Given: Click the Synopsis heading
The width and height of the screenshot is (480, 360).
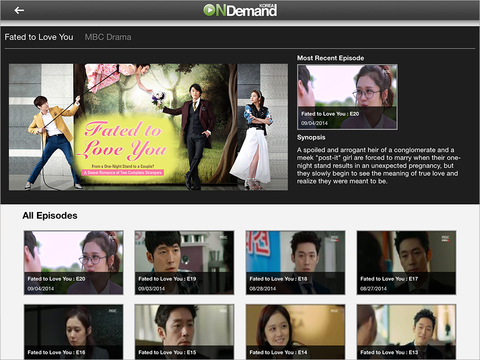Looking at the screenshot, I should pos(311,137).
